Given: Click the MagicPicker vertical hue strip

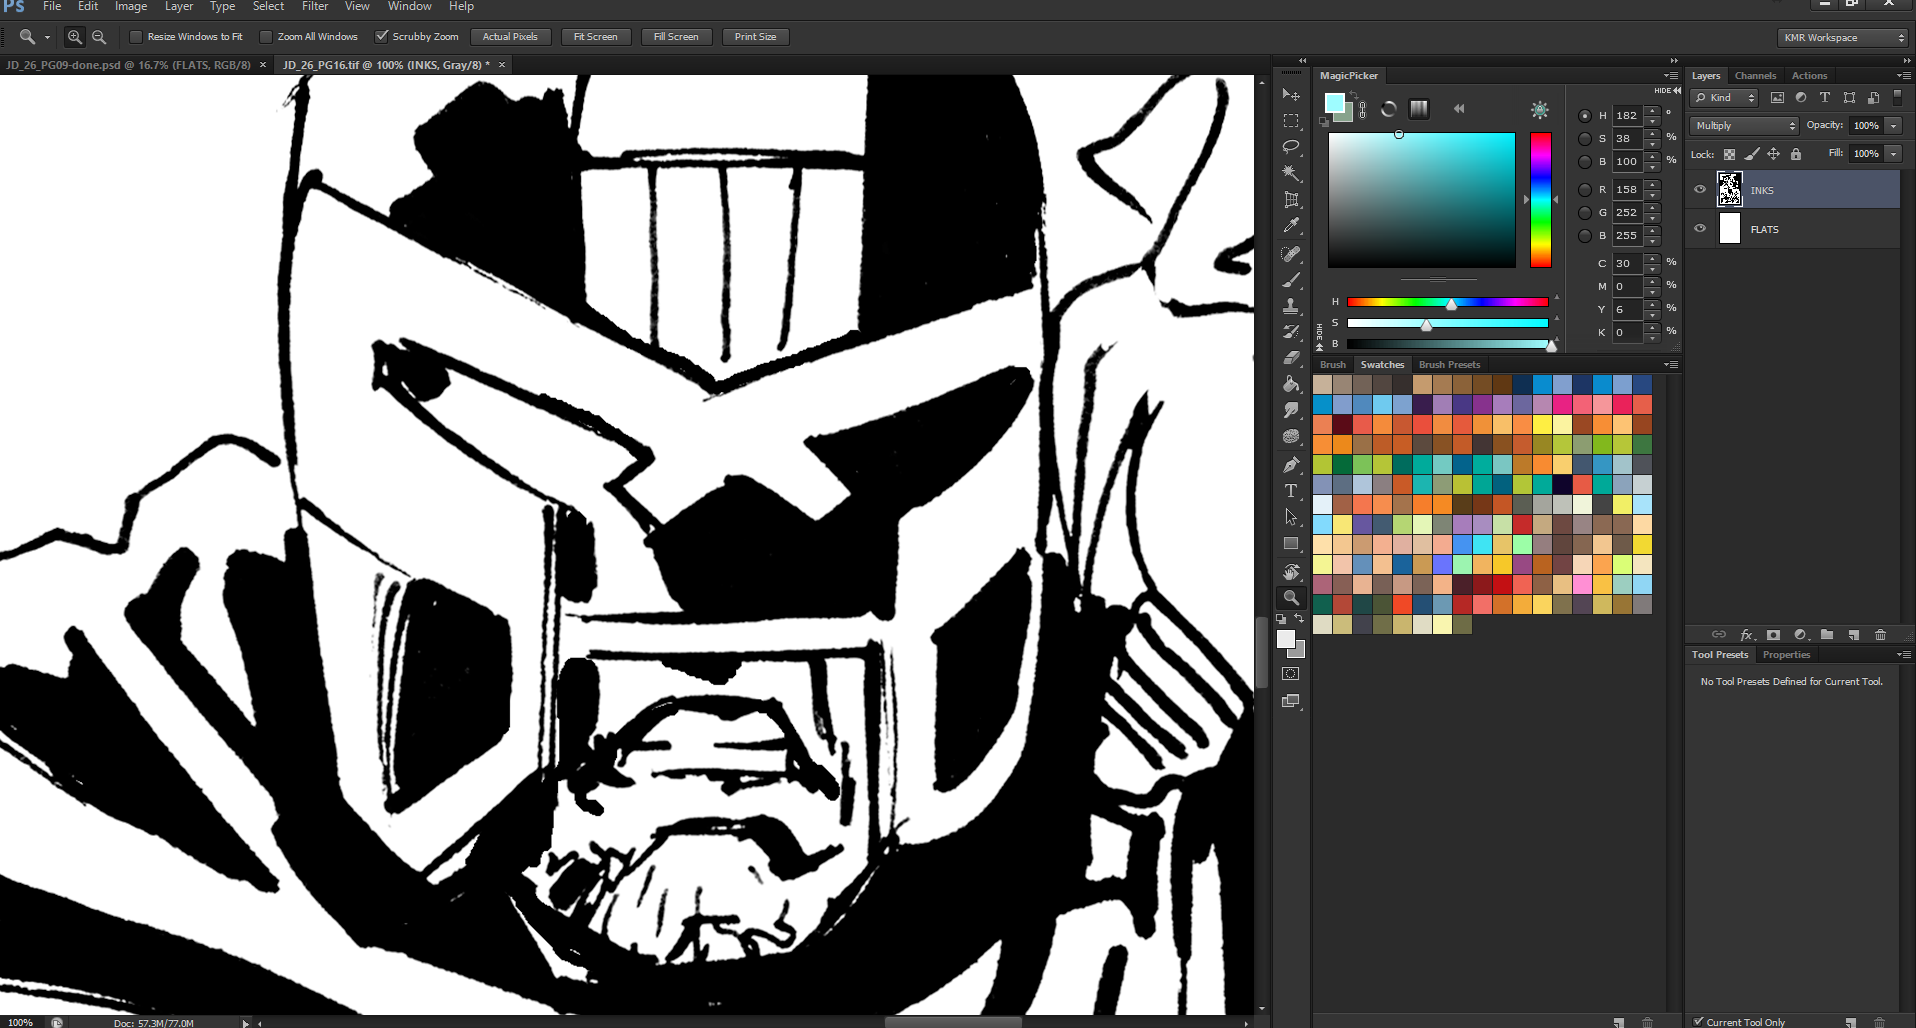Looking at the screenshot, I should click(x=1541, y=200).
